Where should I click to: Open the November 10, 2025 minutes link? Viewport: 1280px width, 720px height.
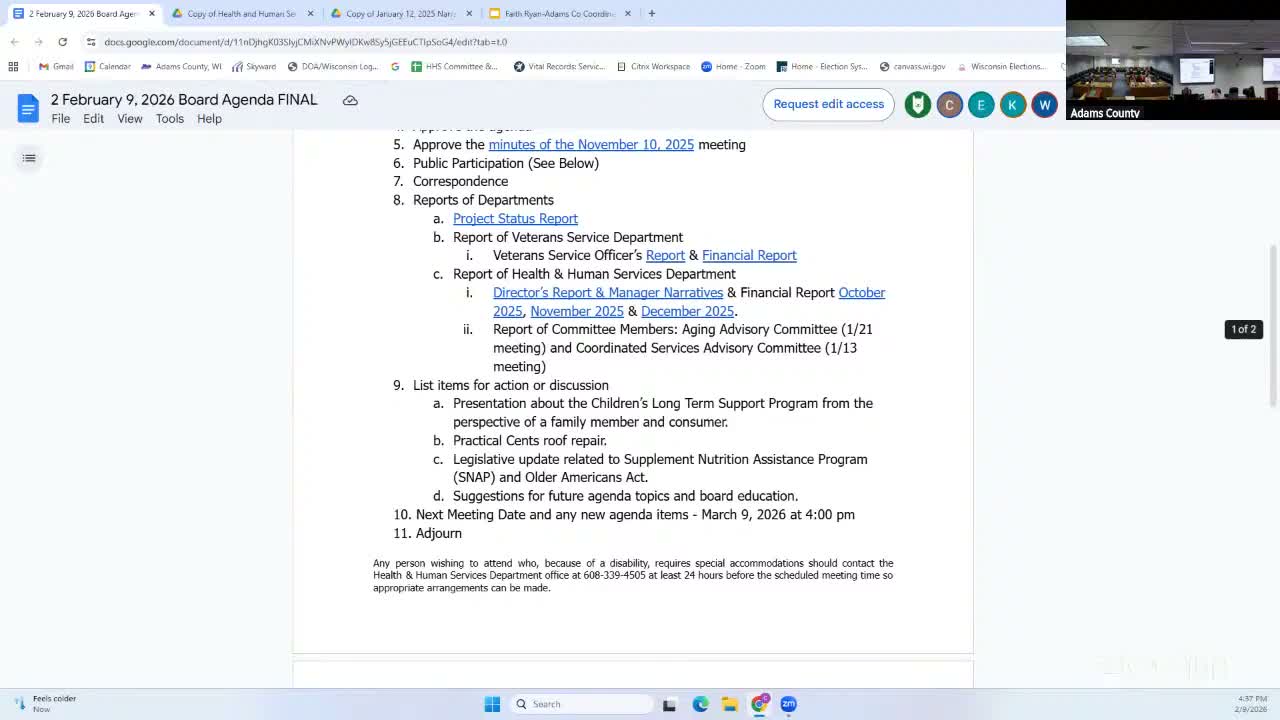tap(591, 145)
